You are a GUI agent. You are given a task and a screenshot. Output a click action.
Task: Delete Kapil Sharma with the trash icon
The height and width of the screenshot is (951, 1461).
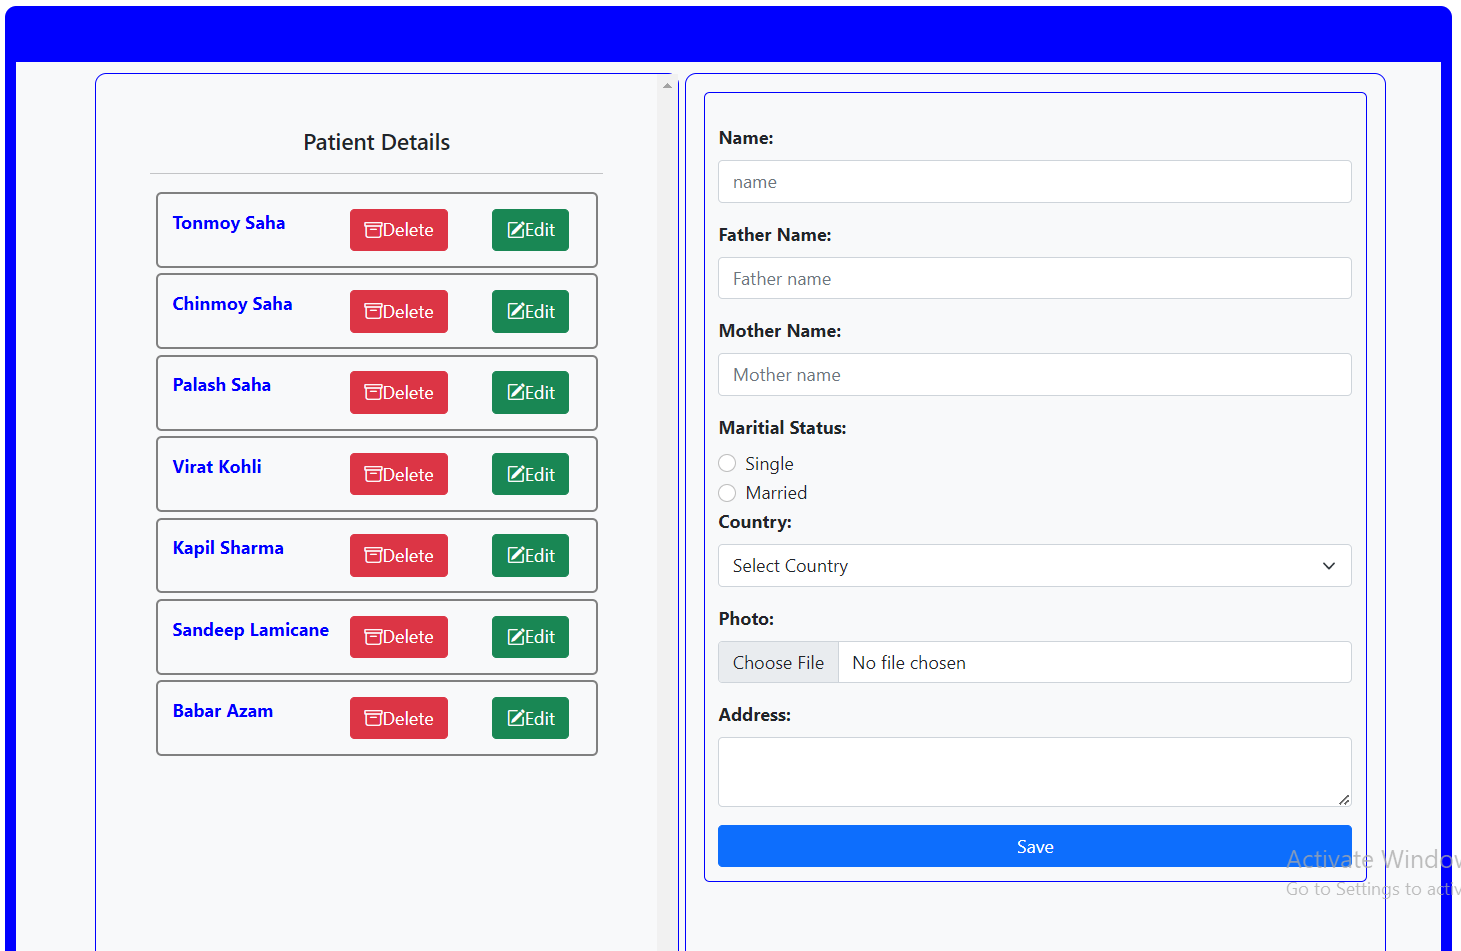click(x=372, y=555)
